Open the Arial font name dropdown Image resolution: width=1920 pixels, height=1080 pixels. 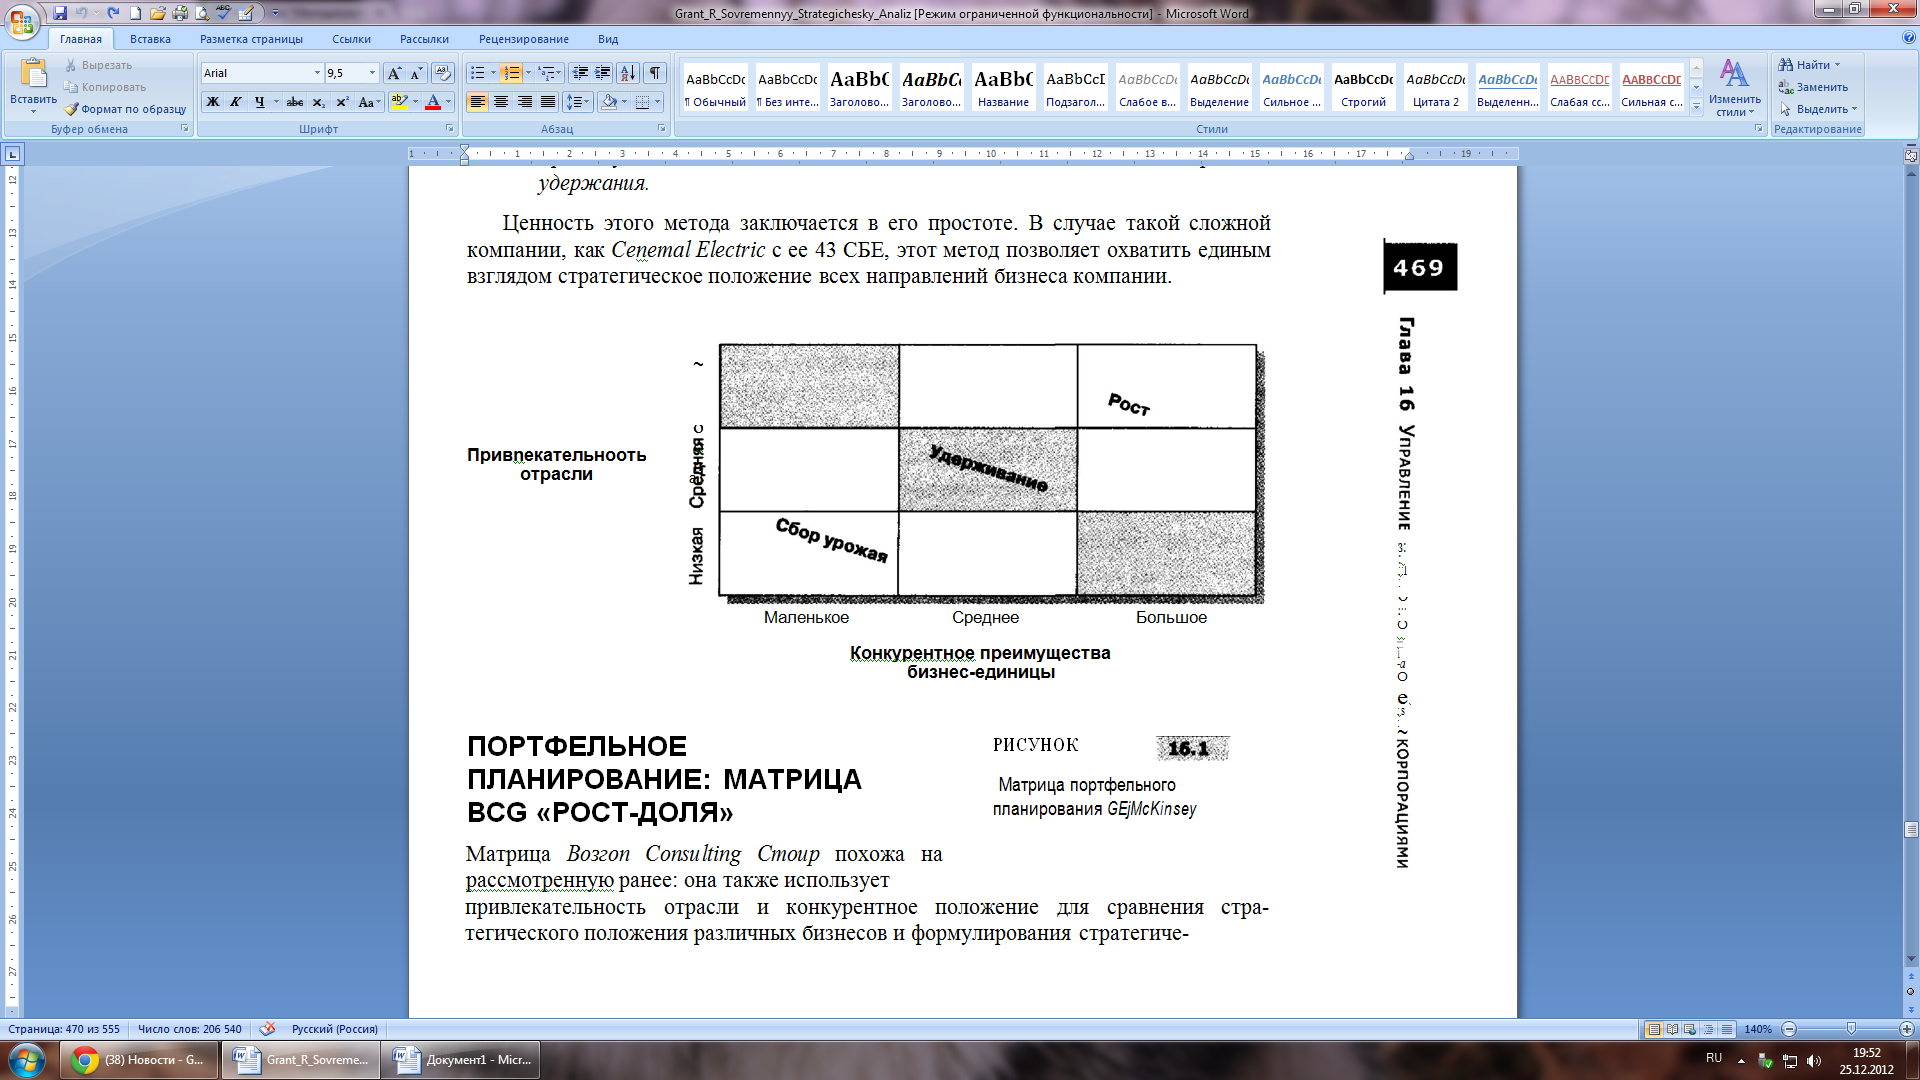tap(318, 73)
